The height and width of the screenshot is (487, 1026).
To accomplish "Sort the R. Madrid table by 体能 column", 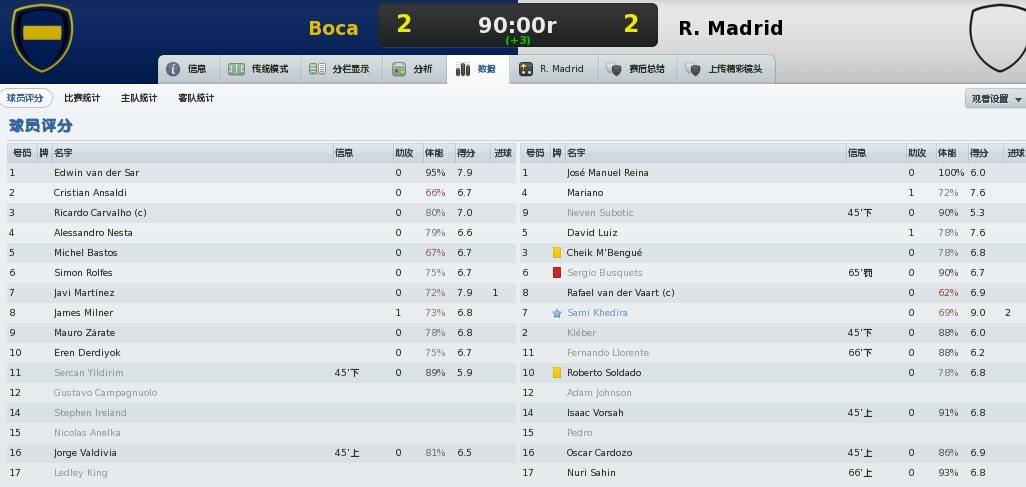I will tap(952, 153).
